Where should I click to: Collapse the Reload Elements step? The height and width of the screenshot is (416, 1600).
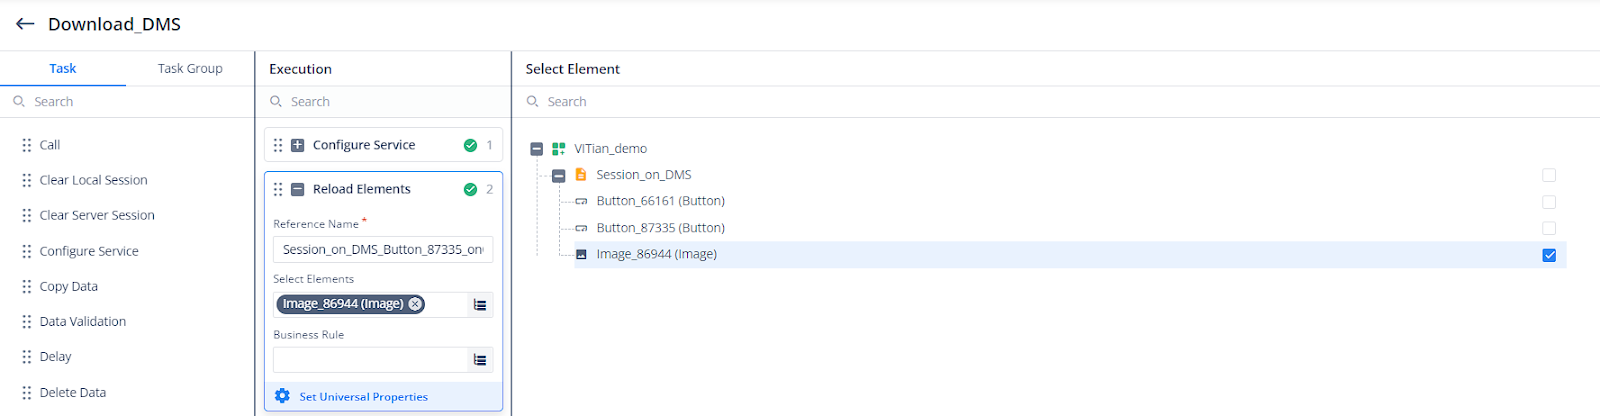point(297,189)
